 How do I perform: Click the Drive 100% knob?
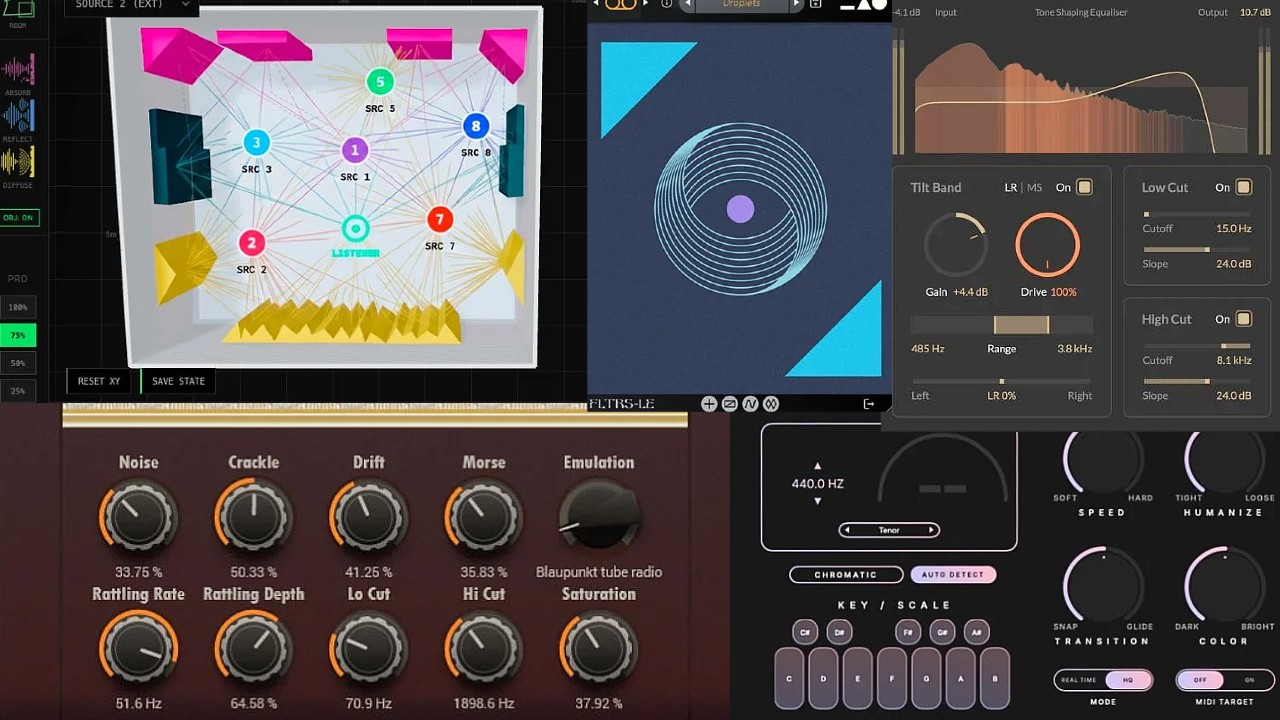pyautogui.click(x=1048, y=245)
